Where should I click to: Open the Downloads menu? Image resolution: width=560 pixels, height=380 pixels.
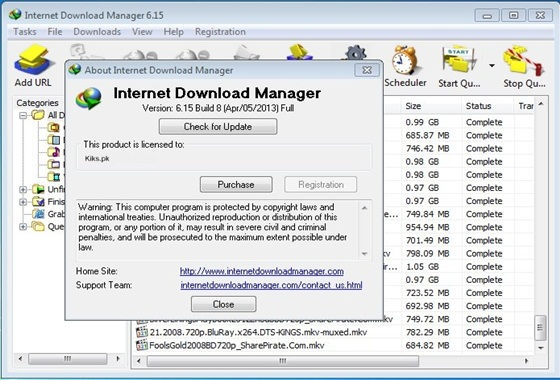point(97,32)
